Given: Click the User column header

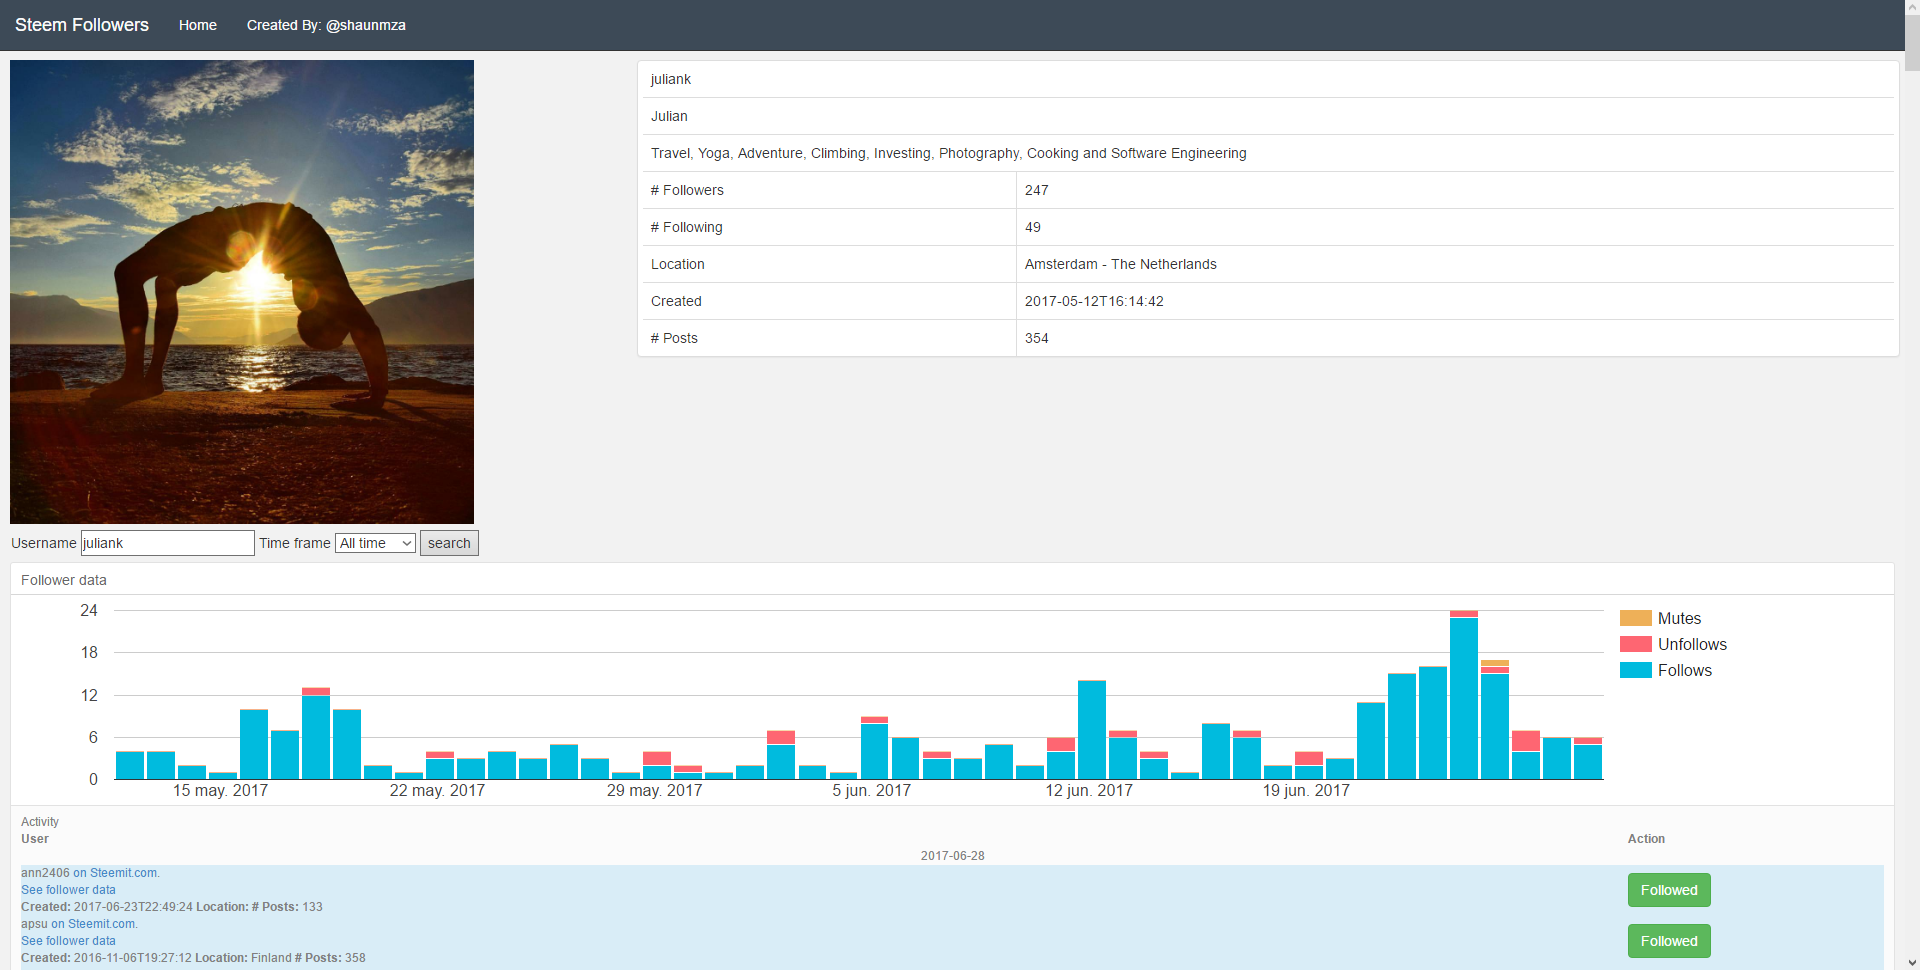Looking at the screenshot, I should pos(35,839).
